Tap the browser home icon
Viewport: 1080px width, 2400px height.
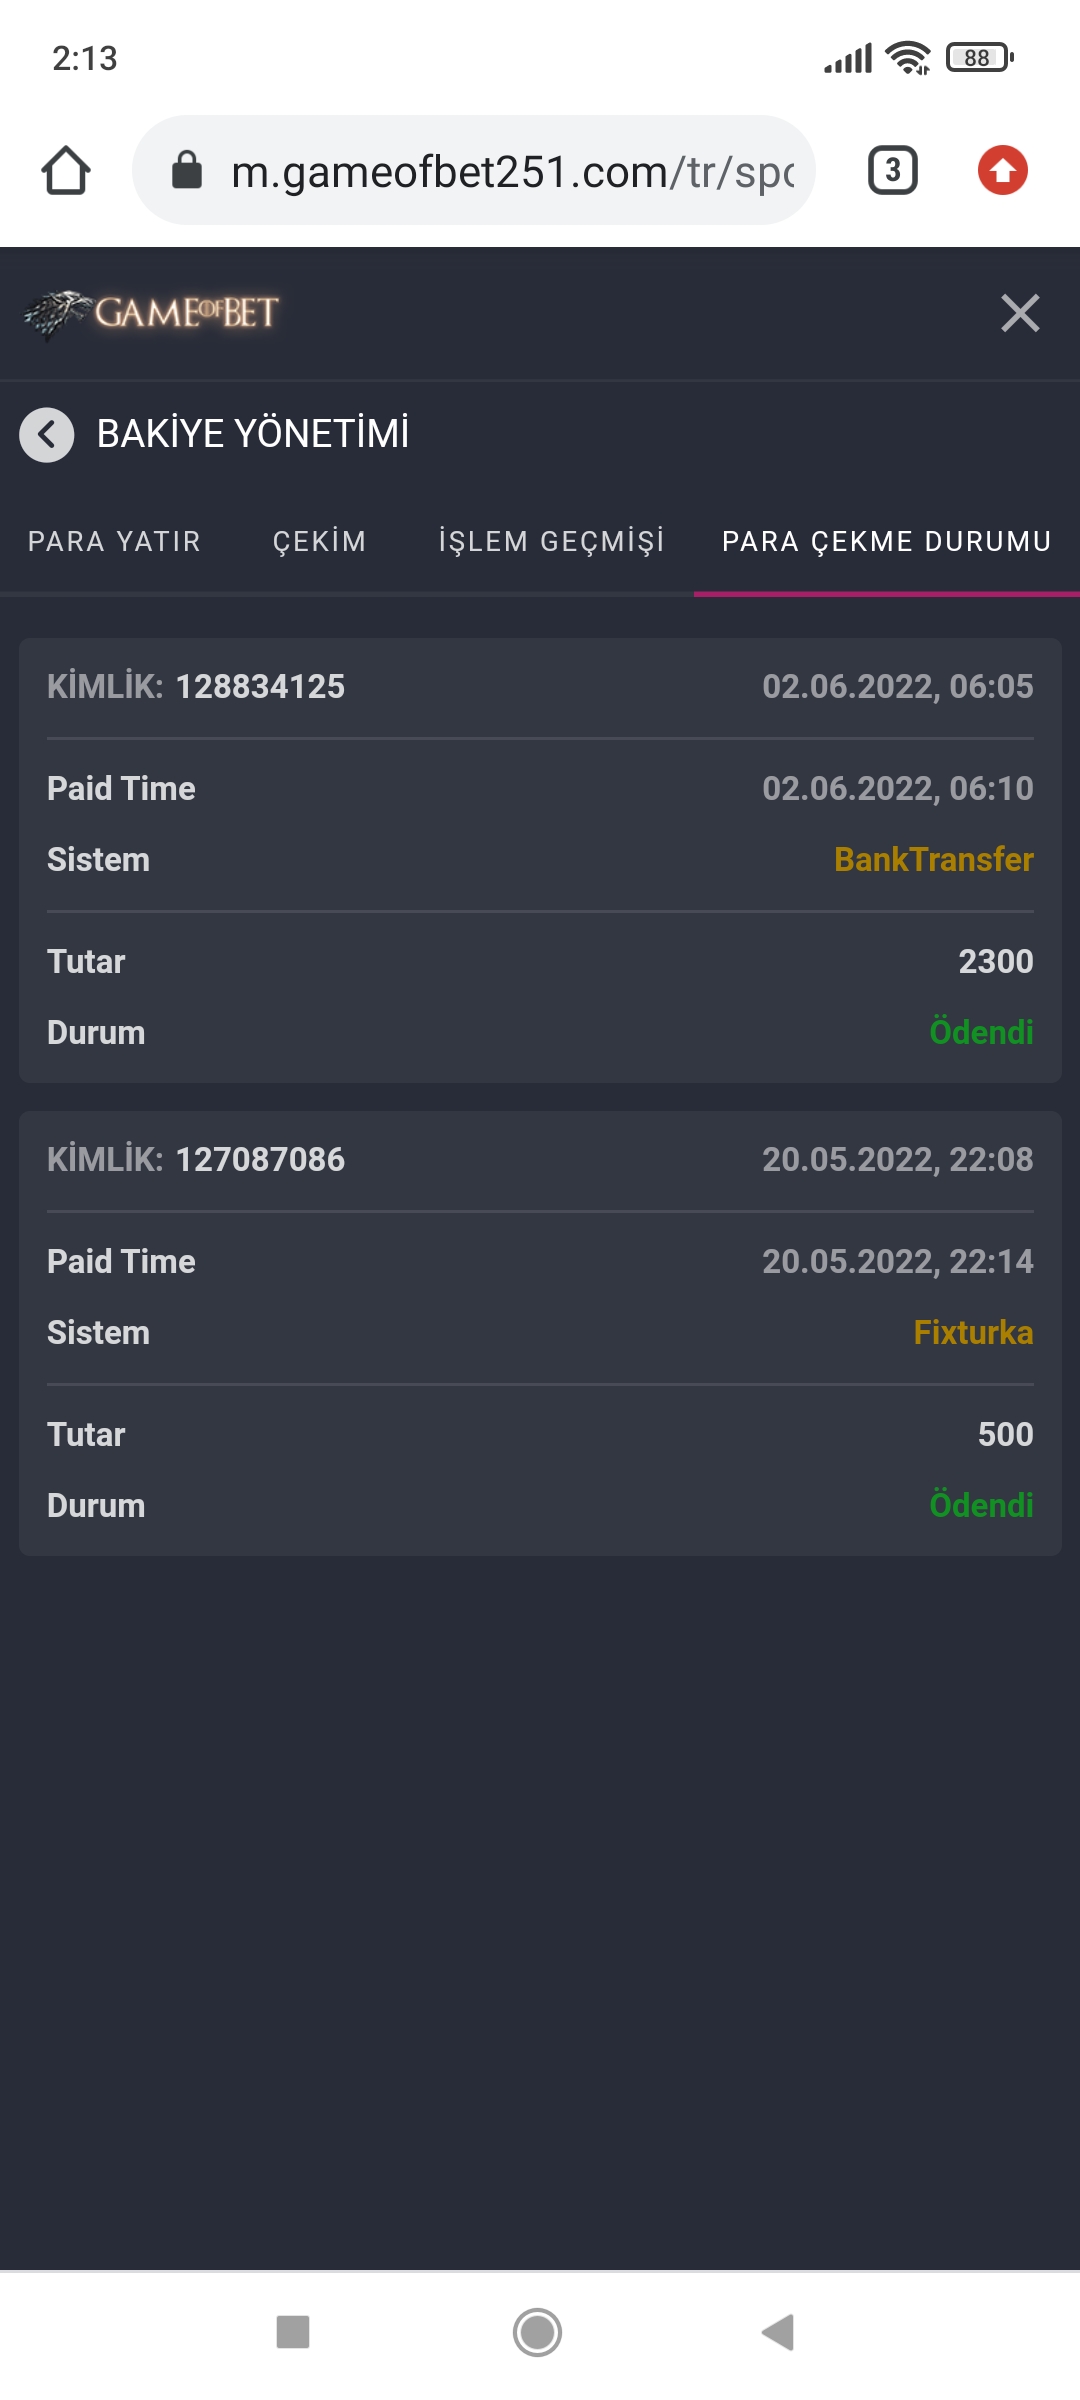[x=66, y=170]
